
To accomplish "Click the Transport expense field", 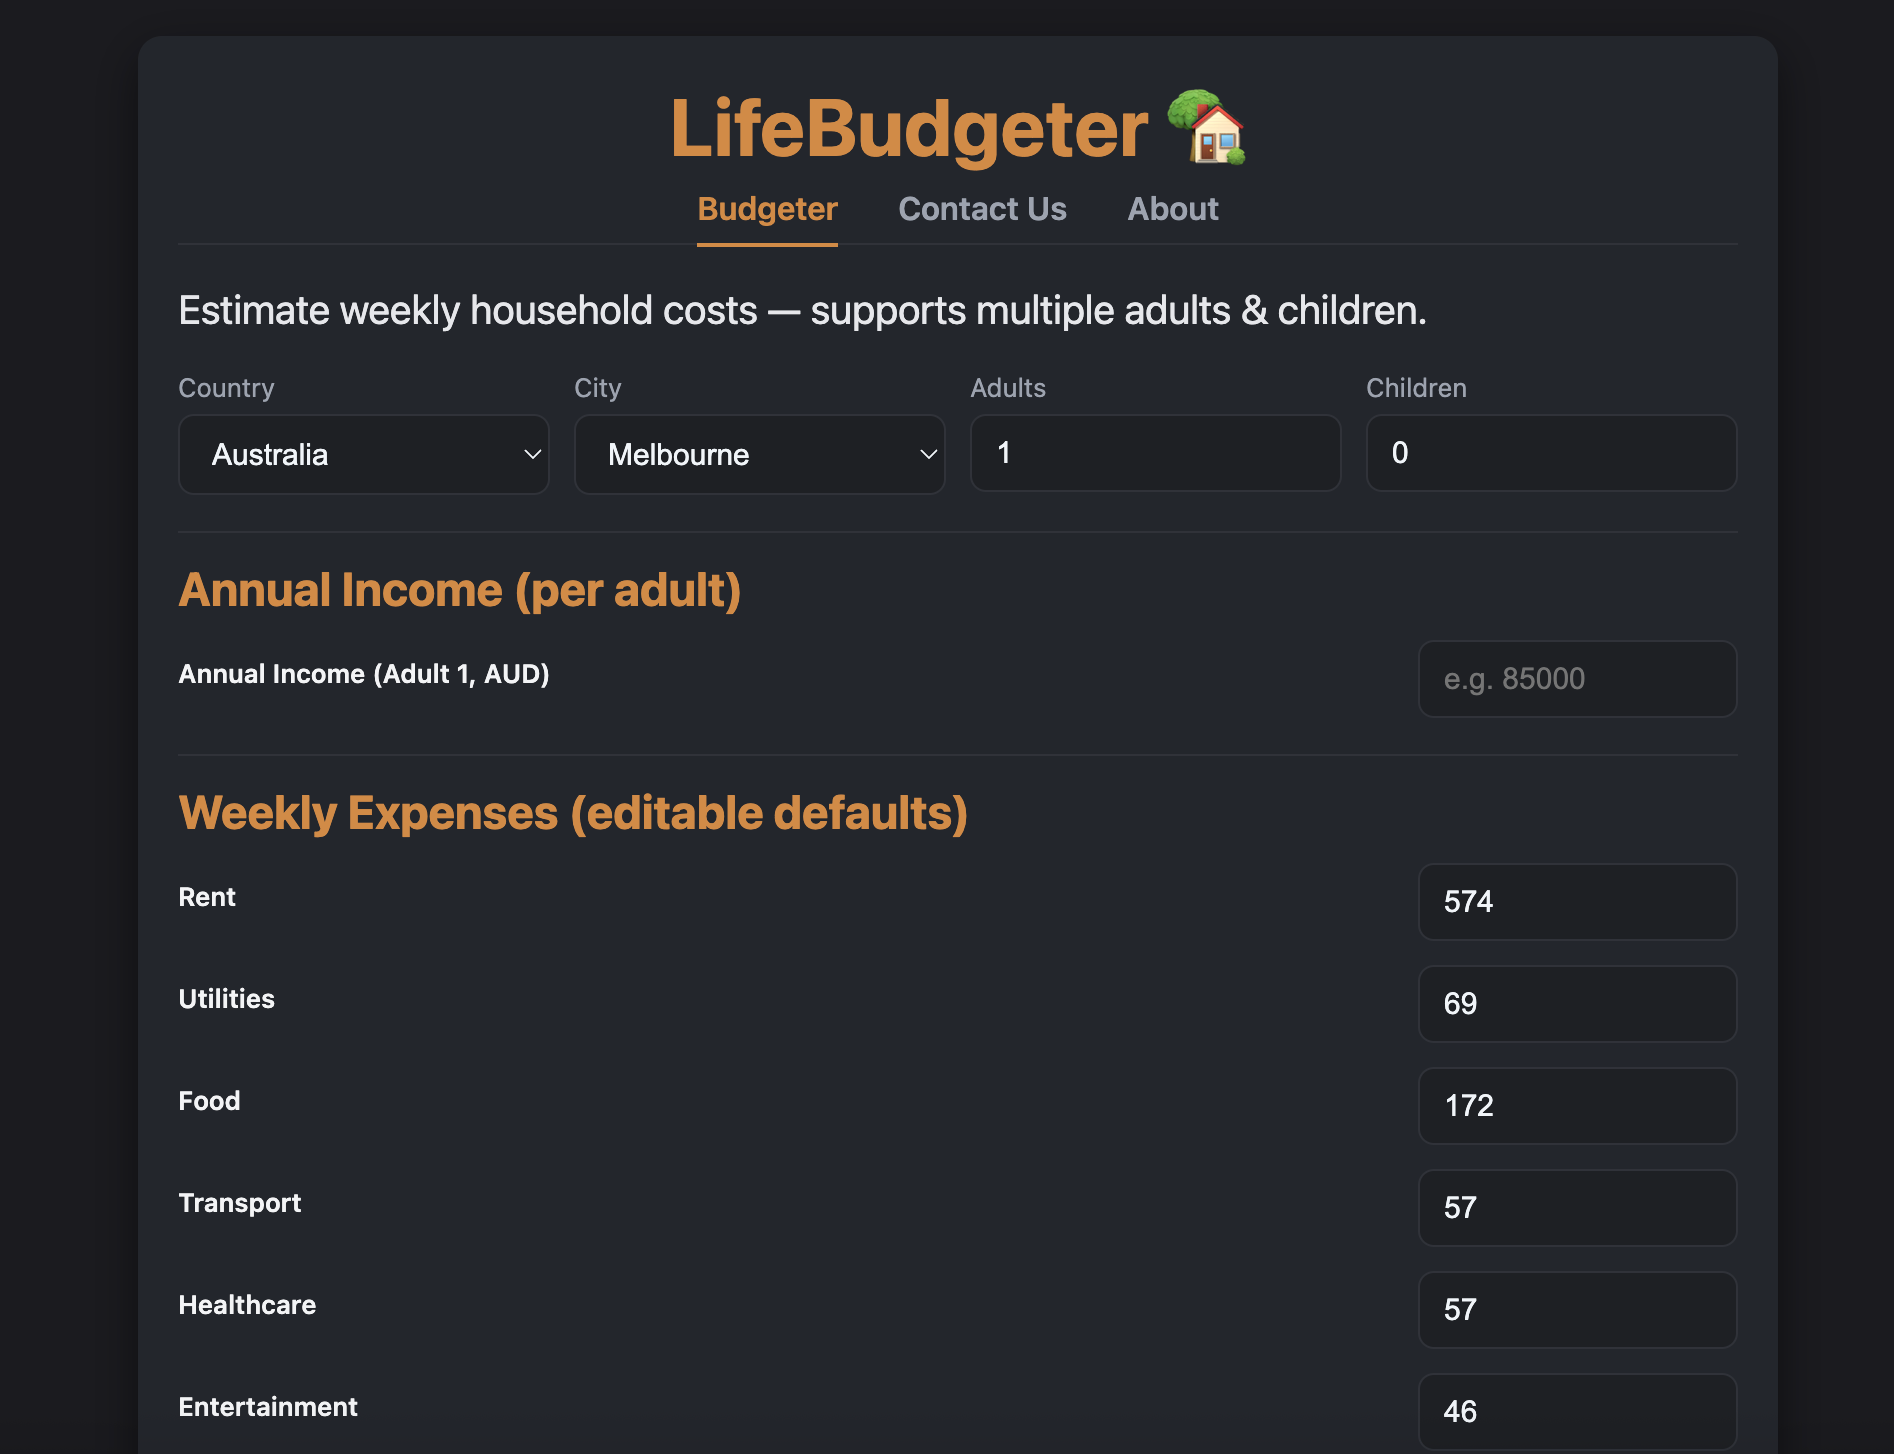I will pyautogui.click(x=1577, y=1208).
